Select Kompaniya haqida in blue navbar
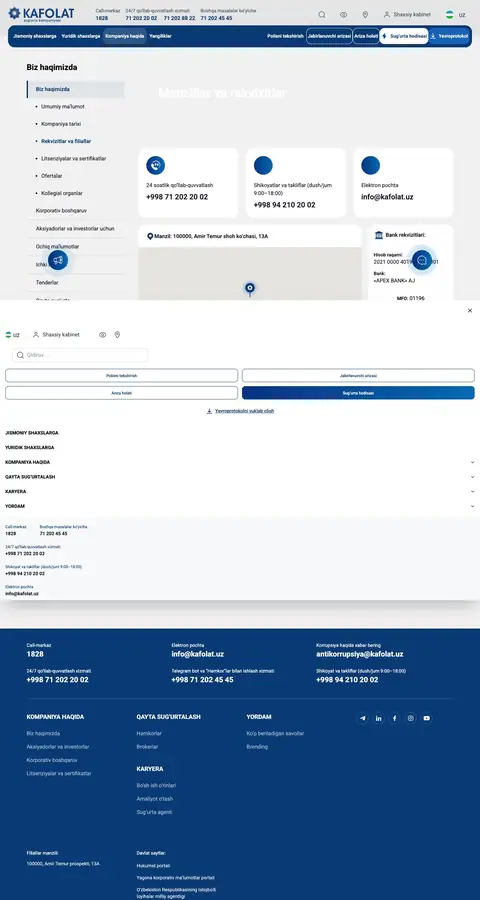Image resolution: width=480 pixels, height=900 pixels. (125, 36)
